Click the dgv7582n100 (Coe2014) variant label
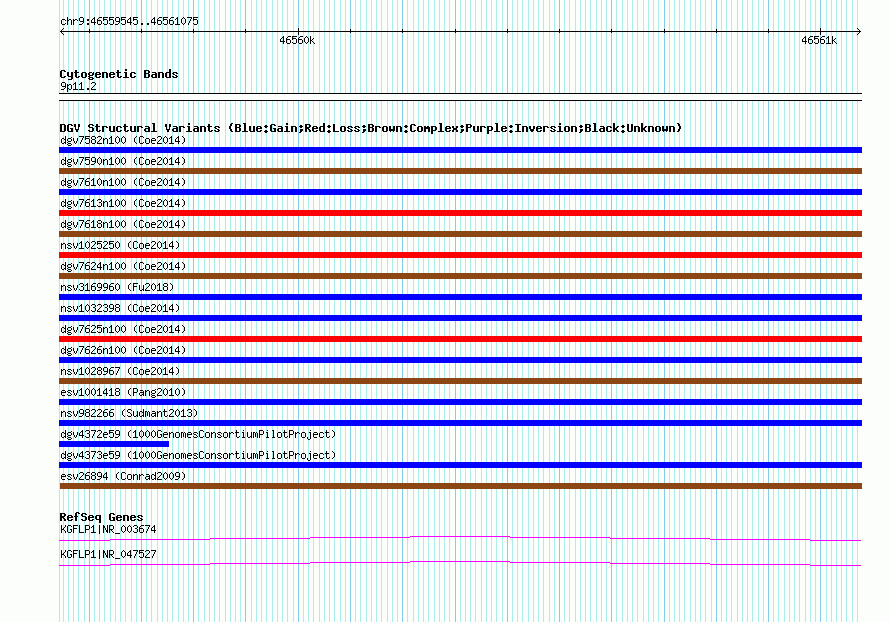 click(x=123, y=140)
